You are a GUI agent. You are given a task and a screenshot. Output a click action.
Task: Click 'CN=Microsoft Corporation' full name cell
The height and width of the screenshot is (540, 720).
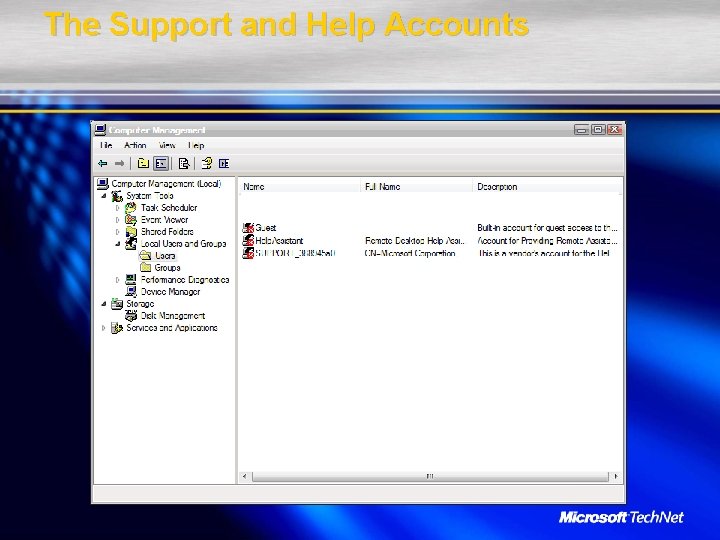(x=410, y=253)
